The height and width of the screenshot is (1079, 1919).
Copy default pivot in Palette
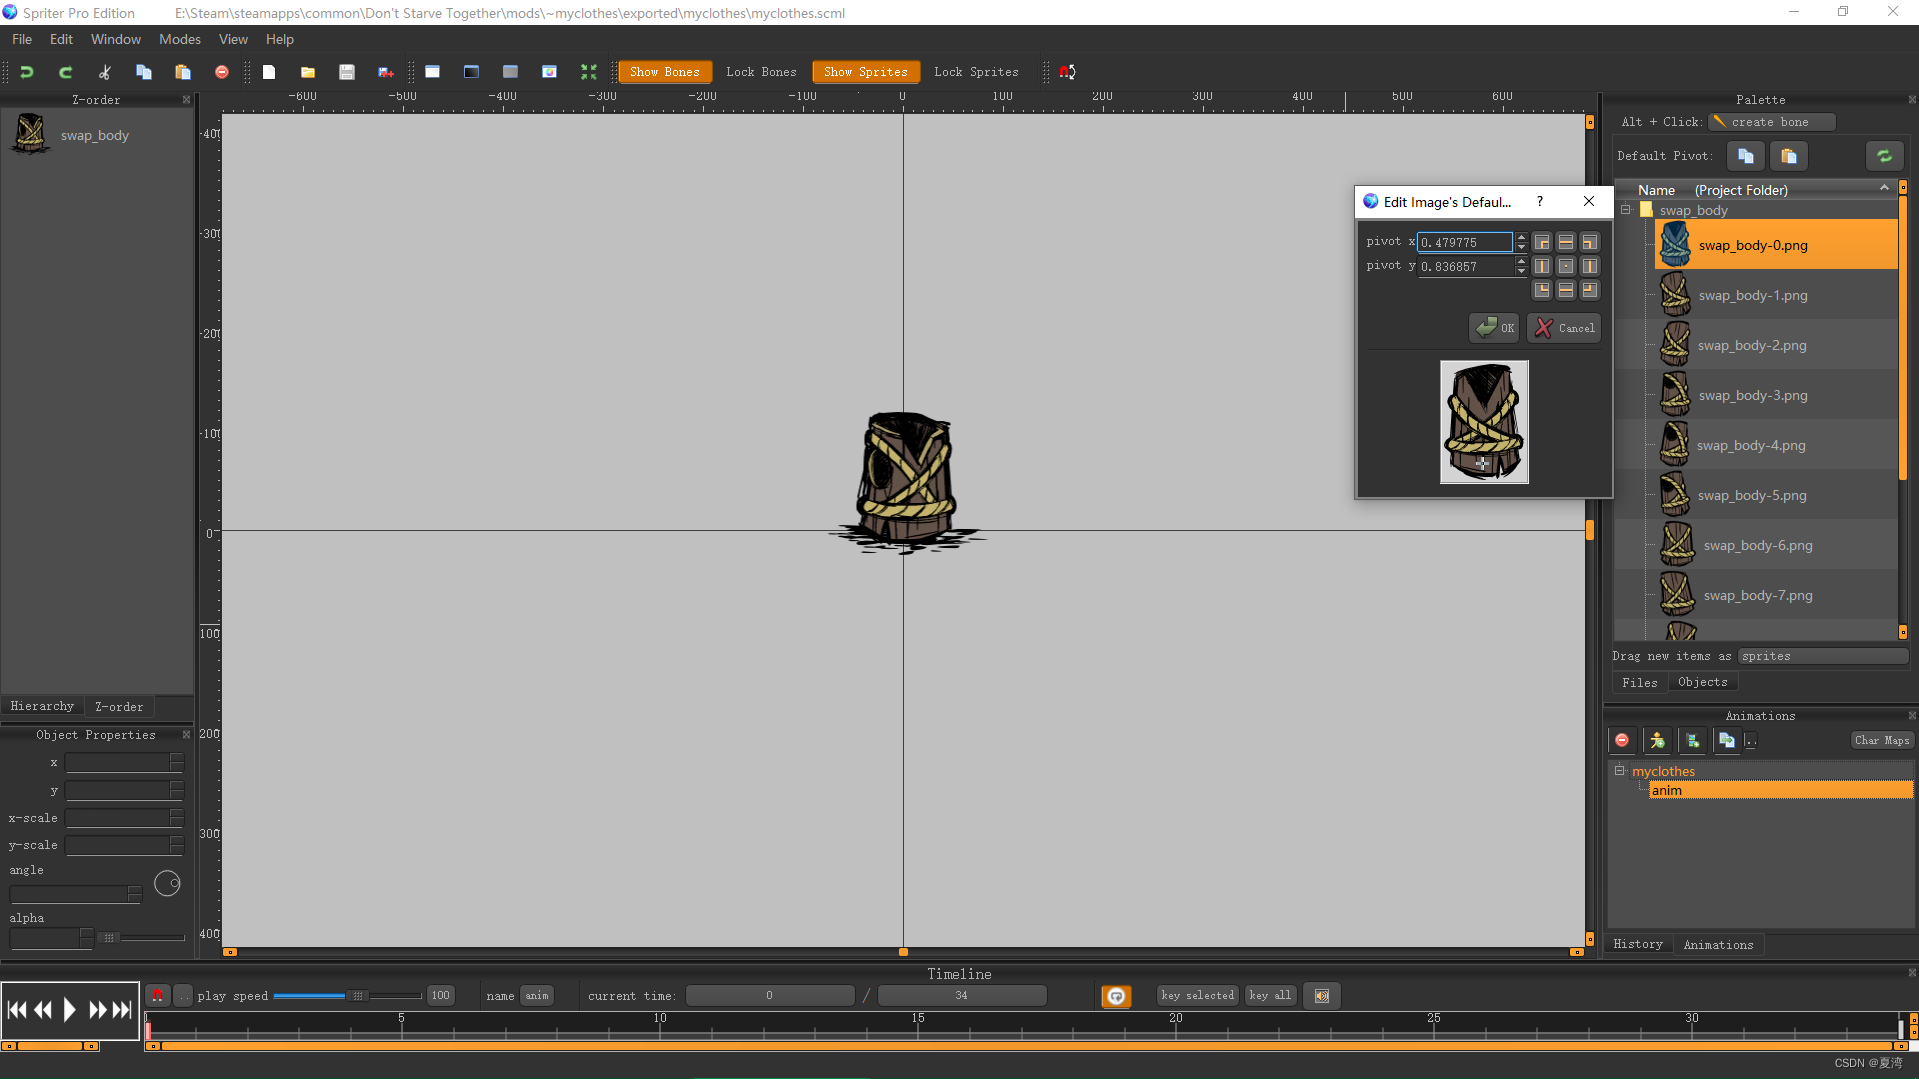coord(1746,156)
